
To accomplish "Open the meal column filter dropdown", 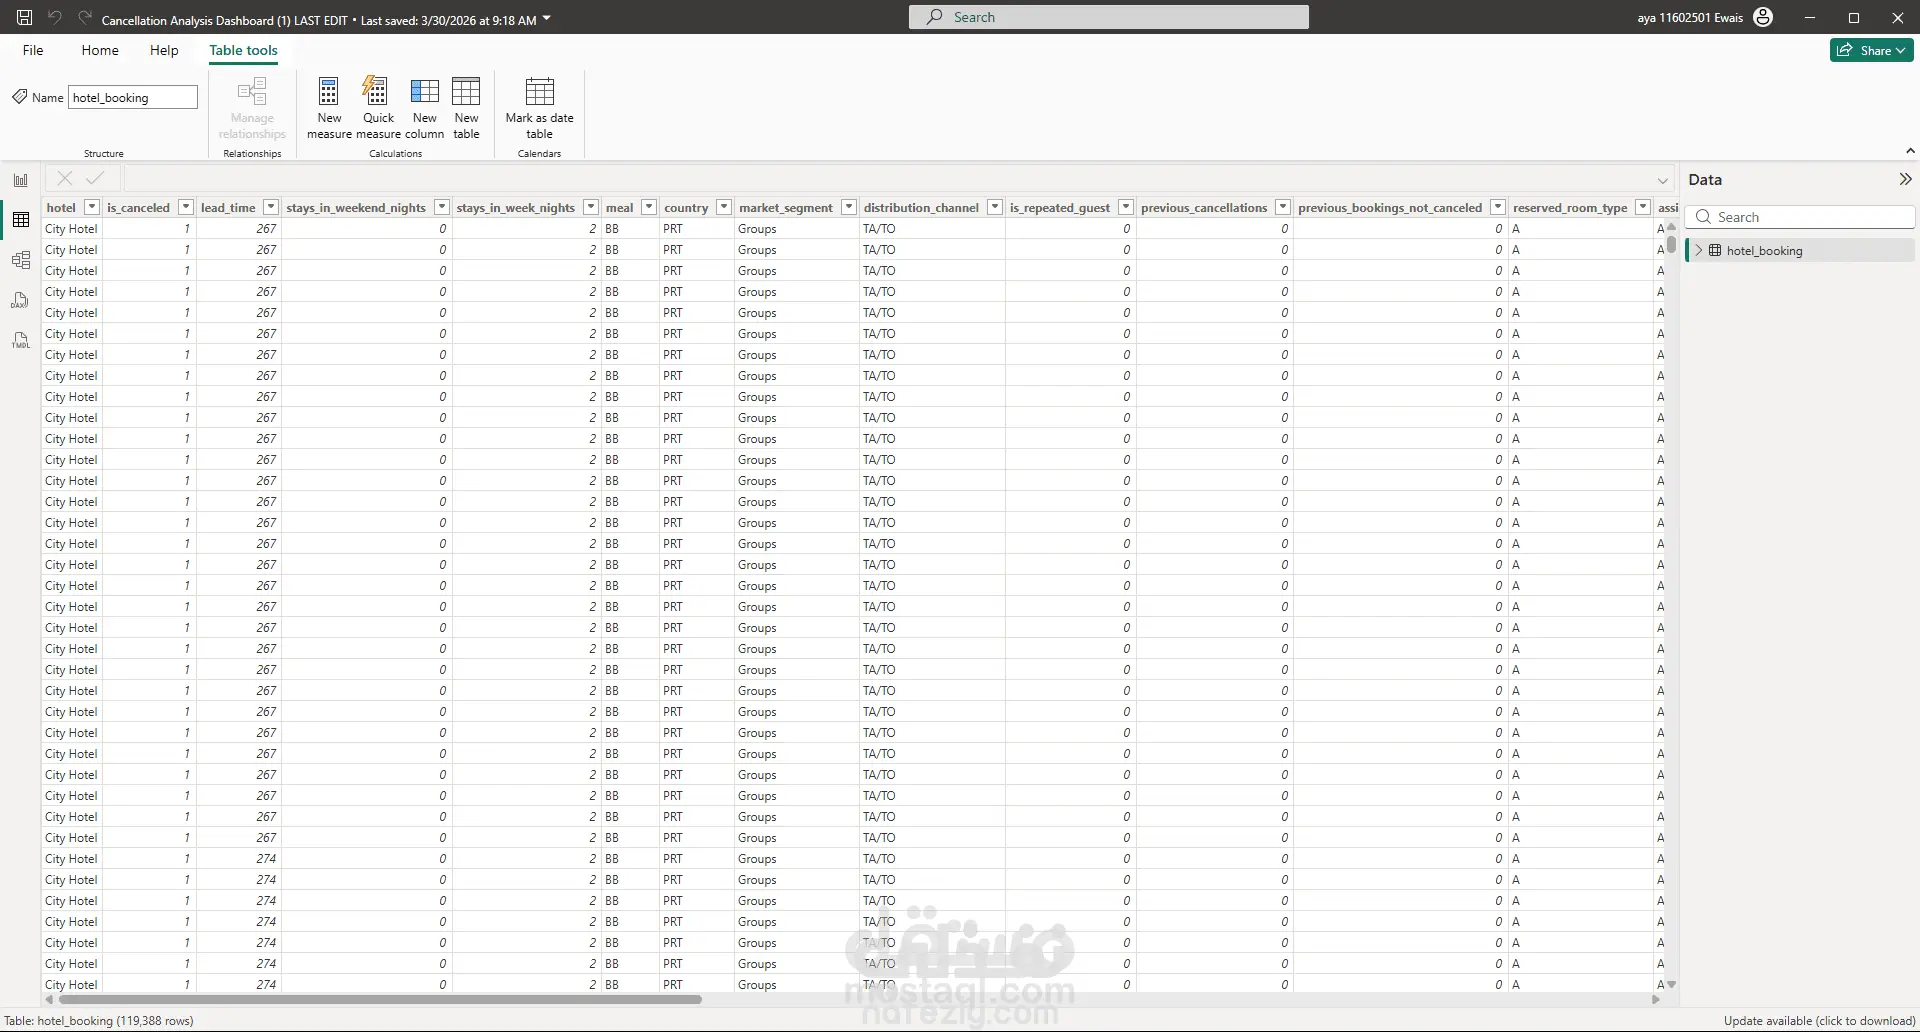I will click(x=648, y=207).
